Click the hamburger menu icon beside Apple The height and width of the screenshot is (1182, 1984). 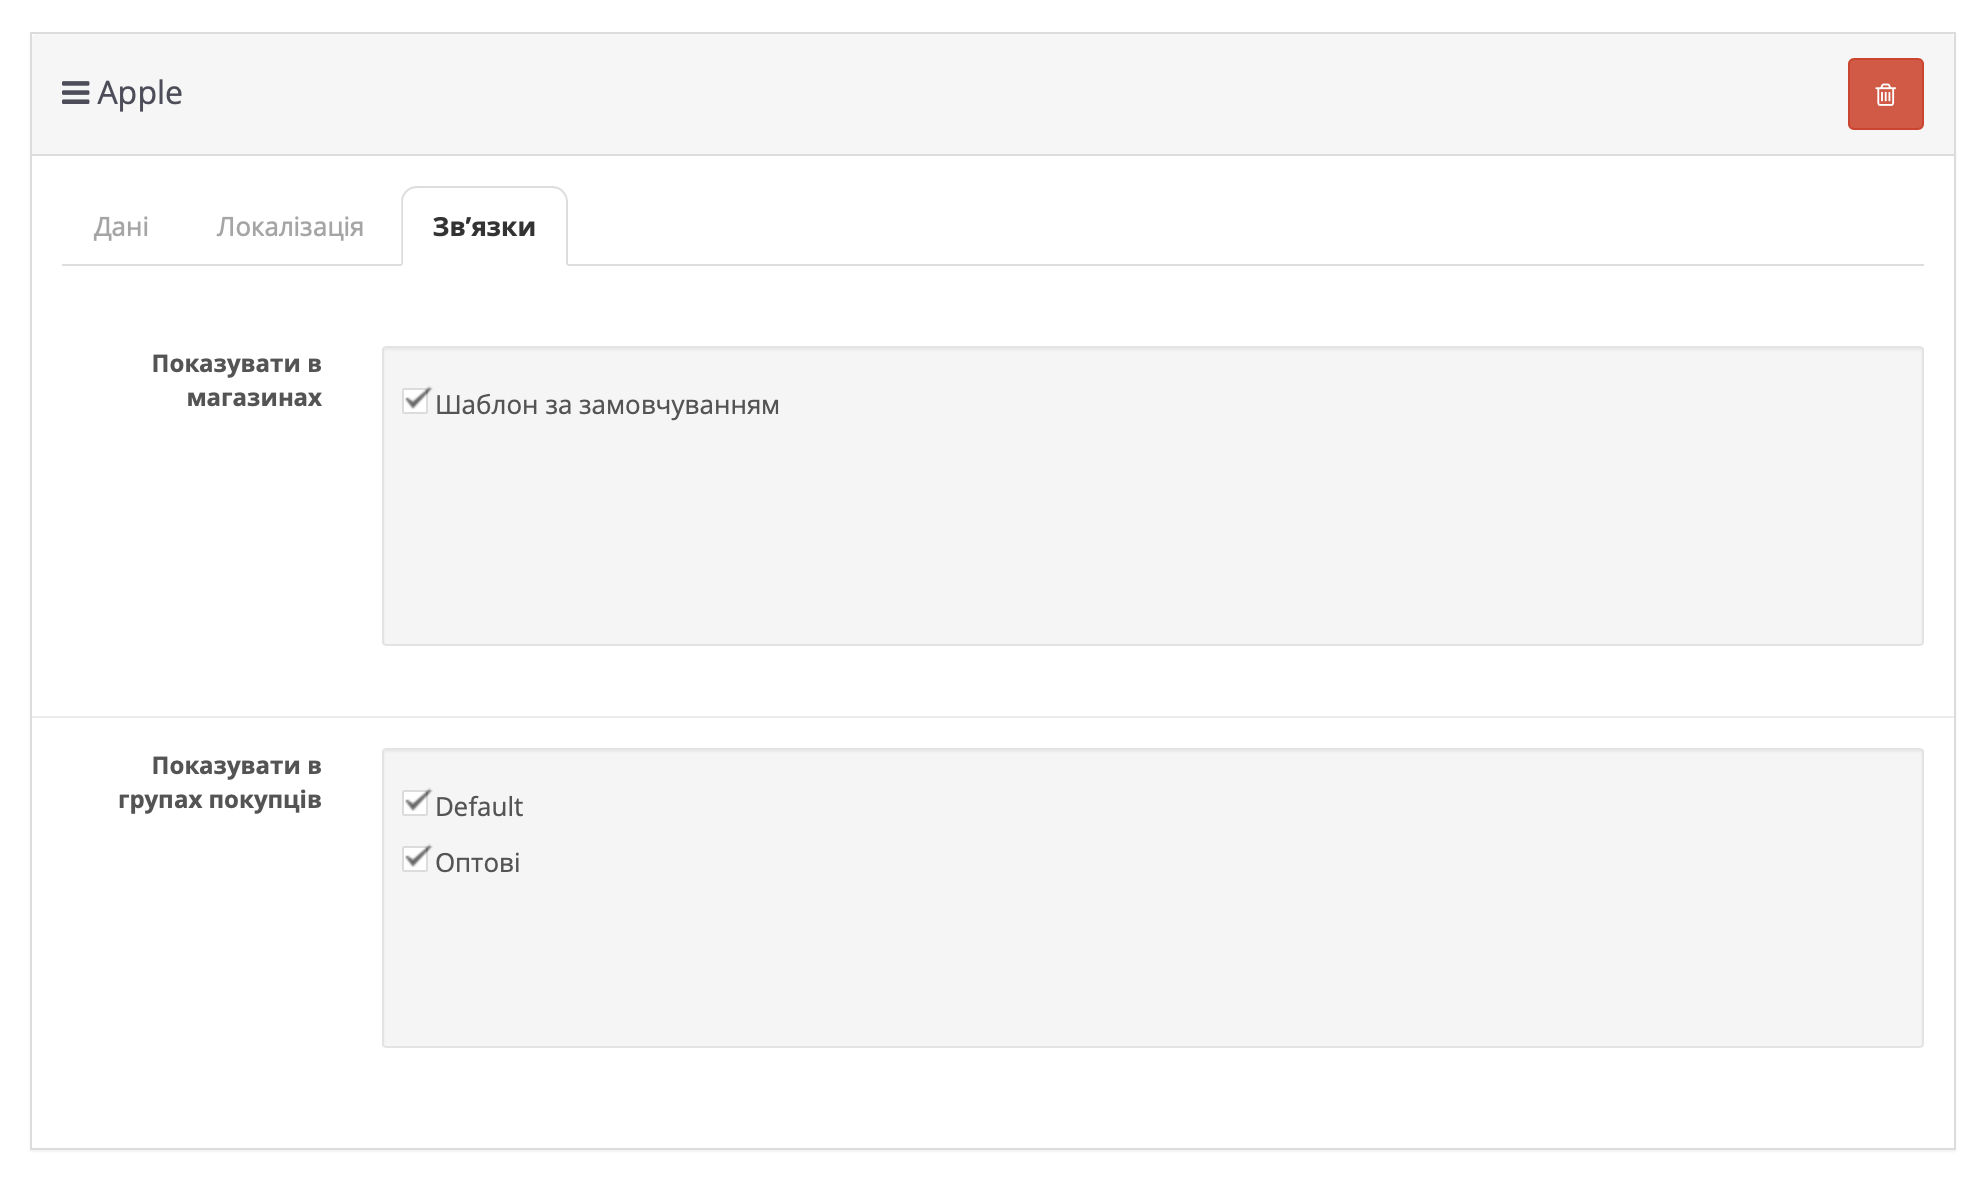pyautogui.click(x=75, y=93)
